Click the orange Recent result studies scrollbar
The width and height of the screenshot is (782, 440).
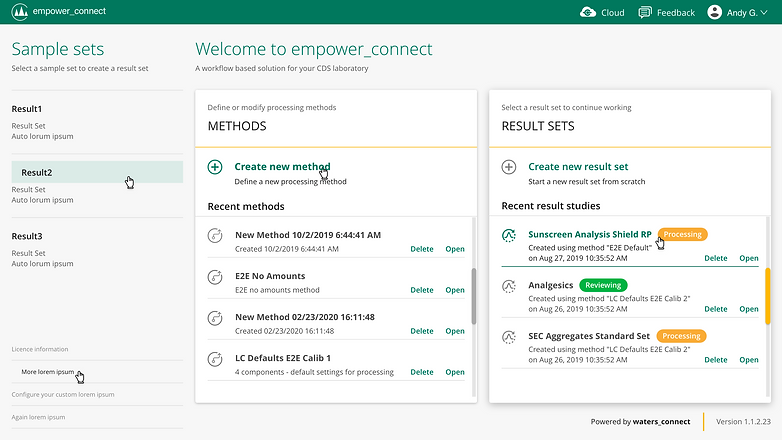tap(768, 296)
